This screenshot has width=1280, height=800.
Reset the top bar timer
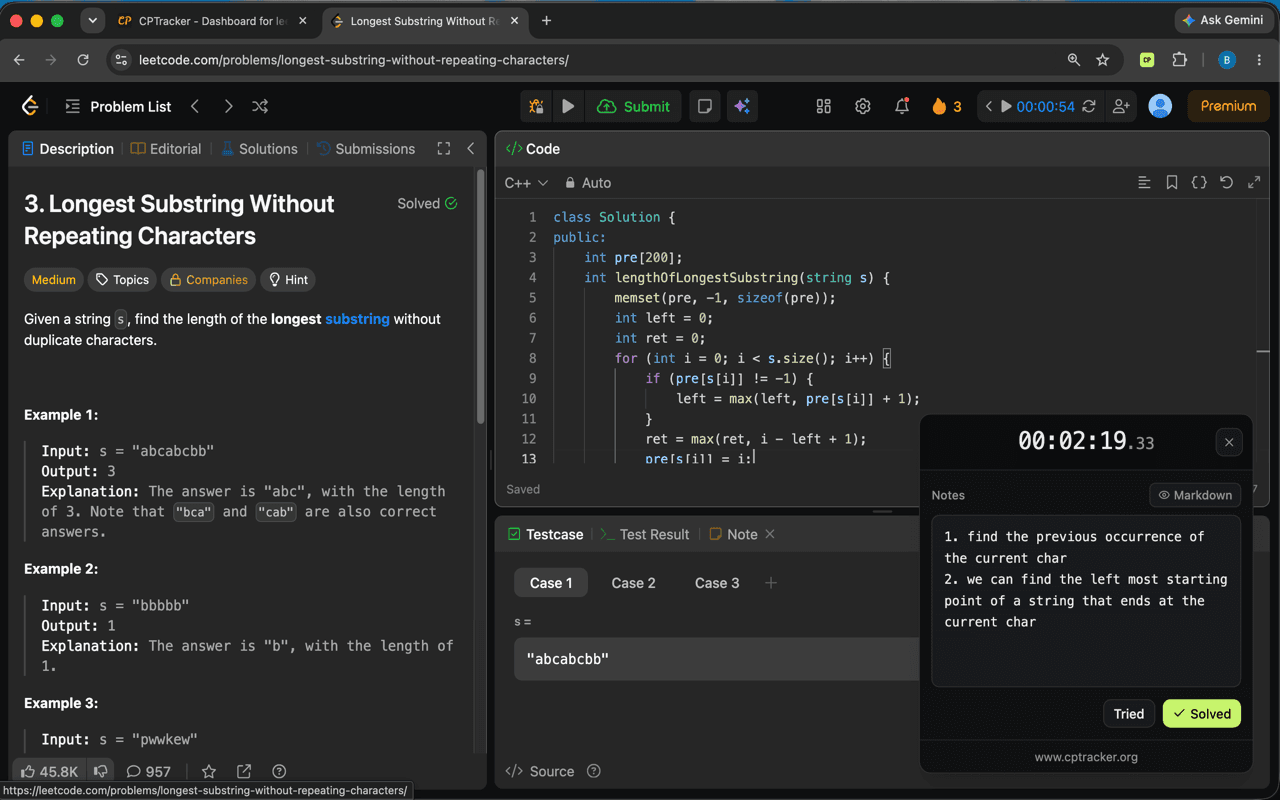tap(1089, 106)
